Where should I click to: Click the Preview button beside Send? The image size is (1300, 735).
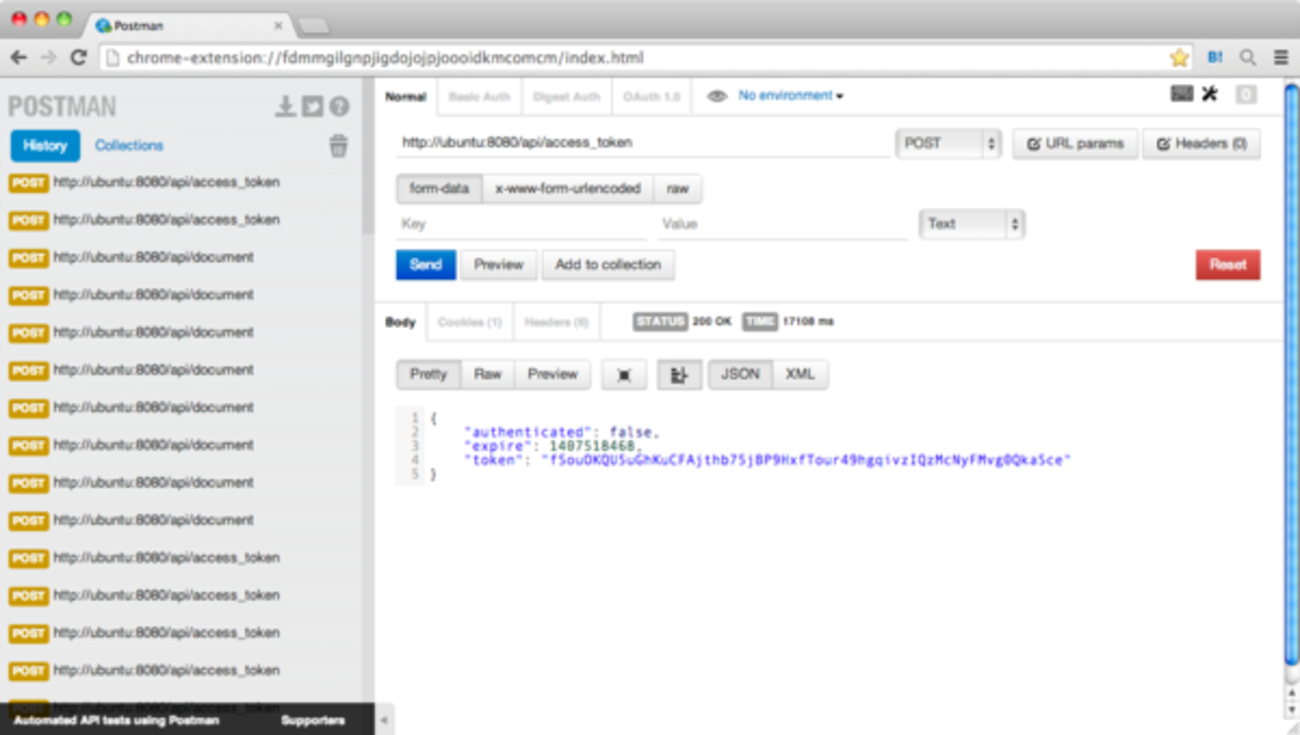tap(499, 265)
